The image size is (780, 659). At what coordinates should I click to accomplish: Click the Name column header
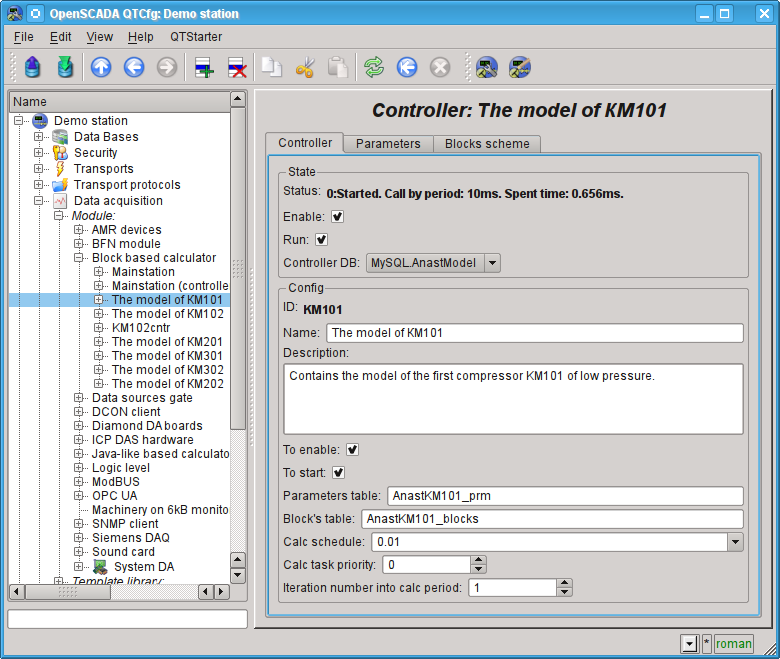(120, 101)
